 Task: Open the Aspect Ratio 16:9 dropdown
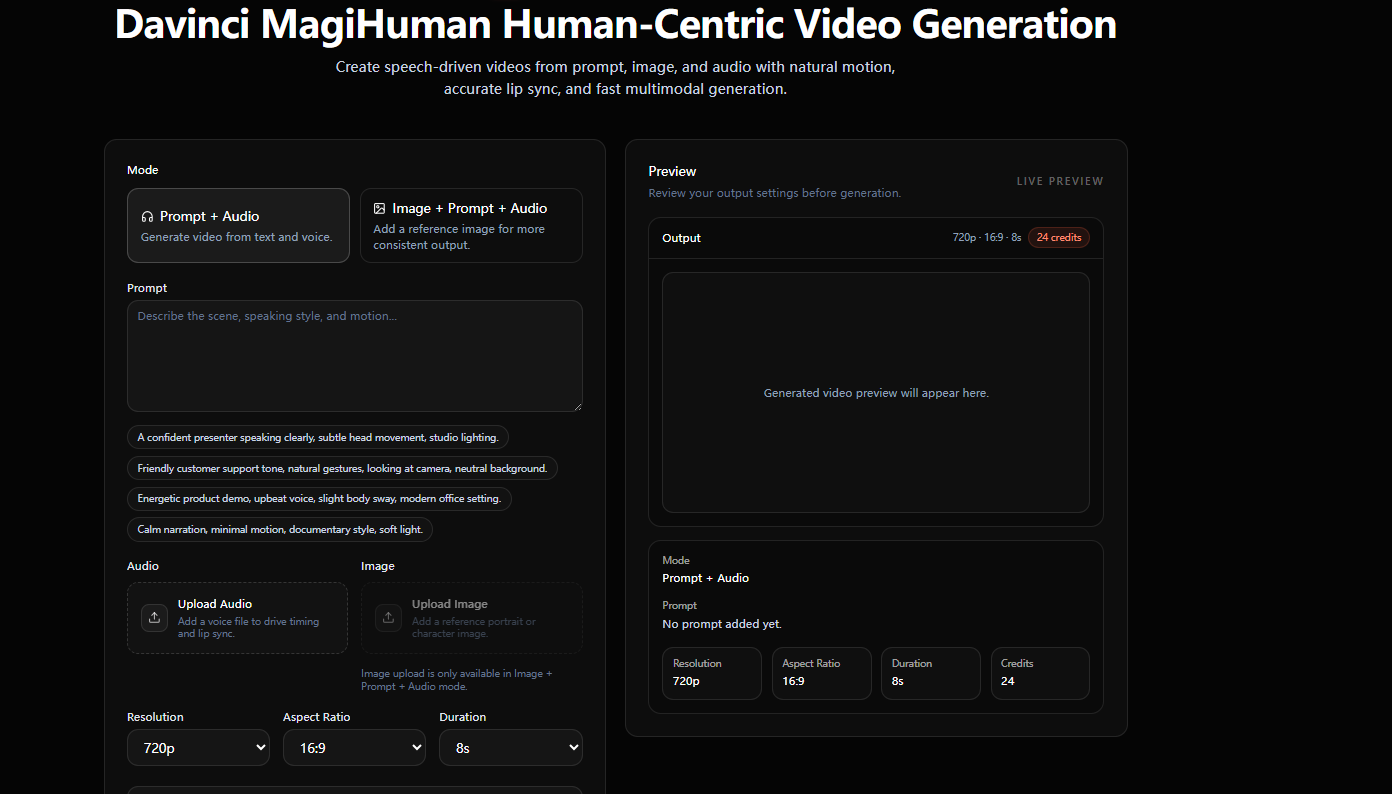354,747
